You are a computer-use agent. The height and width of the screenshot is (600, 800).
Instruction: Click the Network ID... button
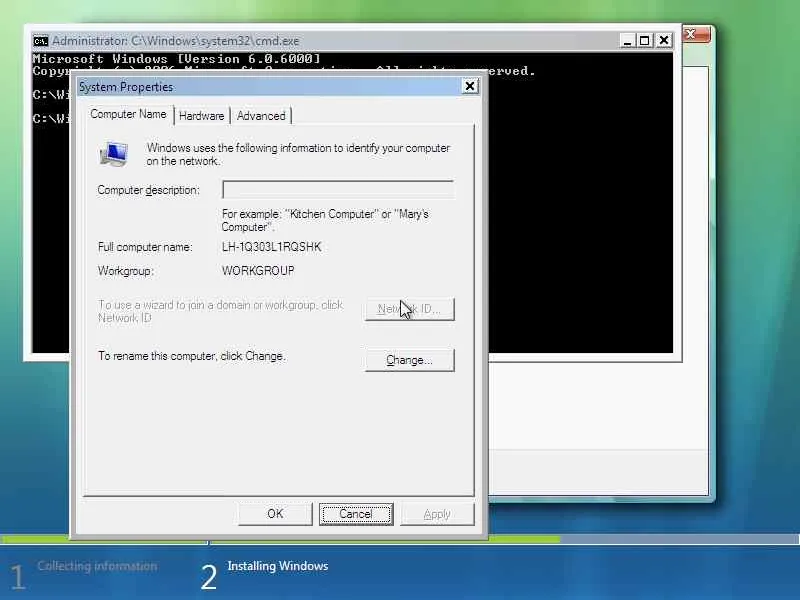[409, 309]
